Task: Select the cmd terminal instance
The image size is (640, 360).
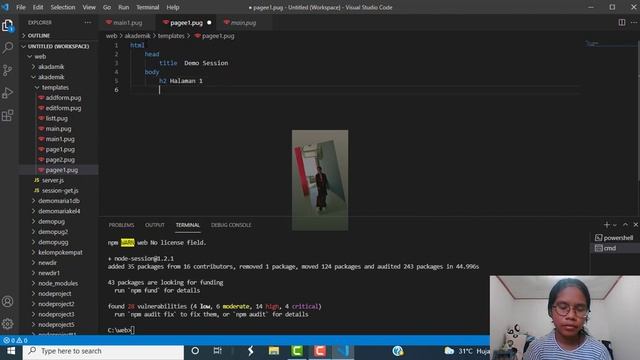Action: tap(615, 248)
